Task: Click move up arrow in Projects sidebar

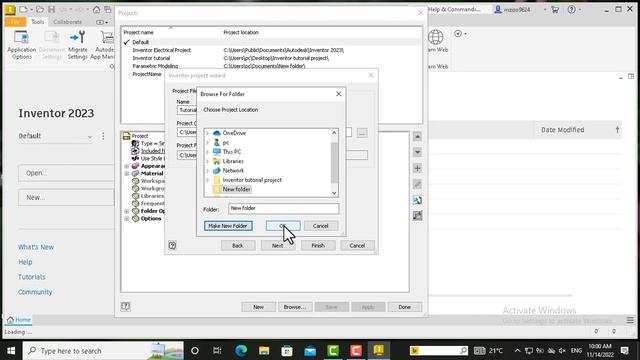Action: coord(417,136)
